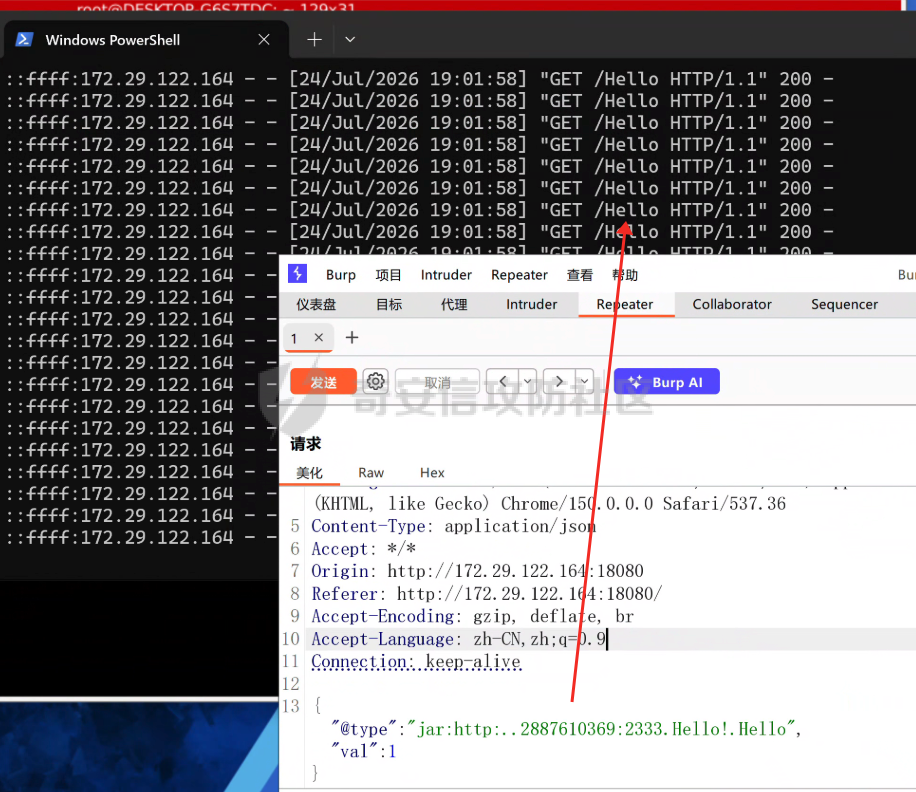Close the Windows PowerShell tab
Image resolution: width=916 pixels, height=792 pixels.
264,40
